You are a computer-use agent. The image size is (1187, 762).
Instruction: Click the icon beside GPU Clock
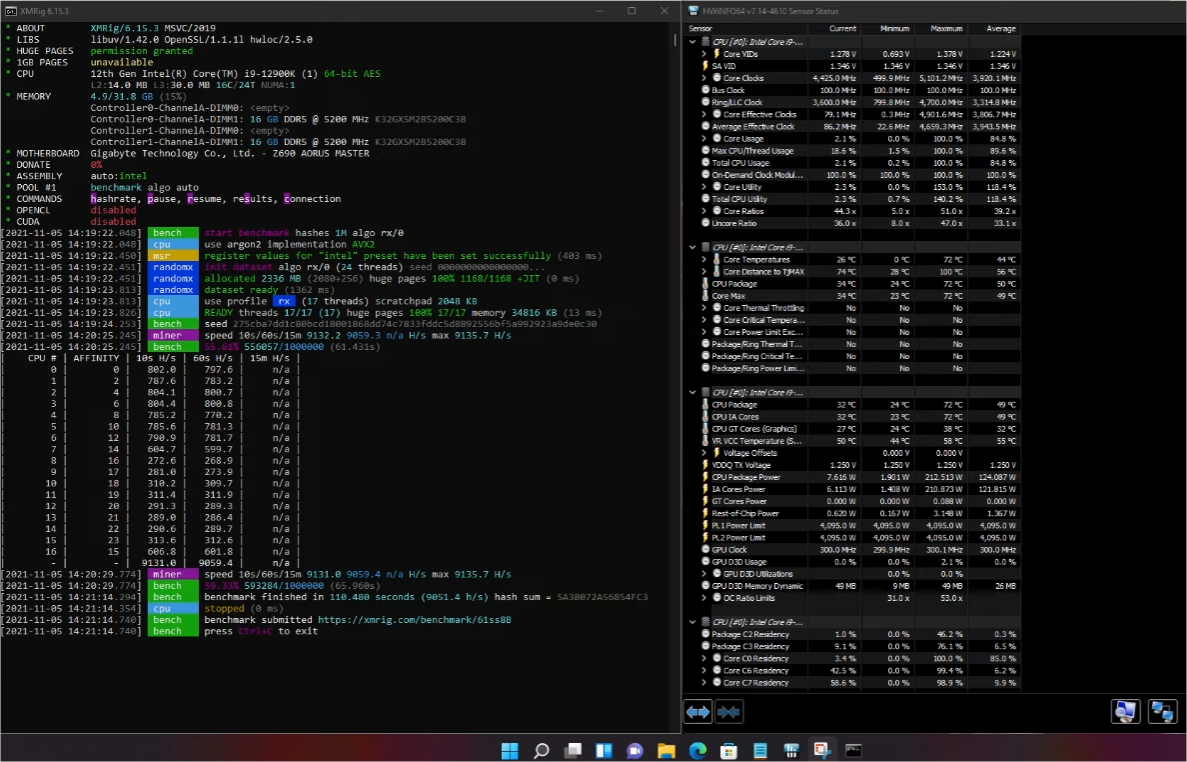coord(706,550)
